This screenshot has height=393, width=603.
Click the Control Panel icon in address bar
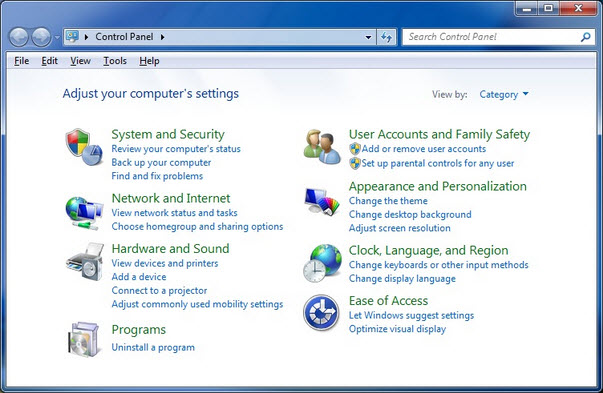point(72,37)
